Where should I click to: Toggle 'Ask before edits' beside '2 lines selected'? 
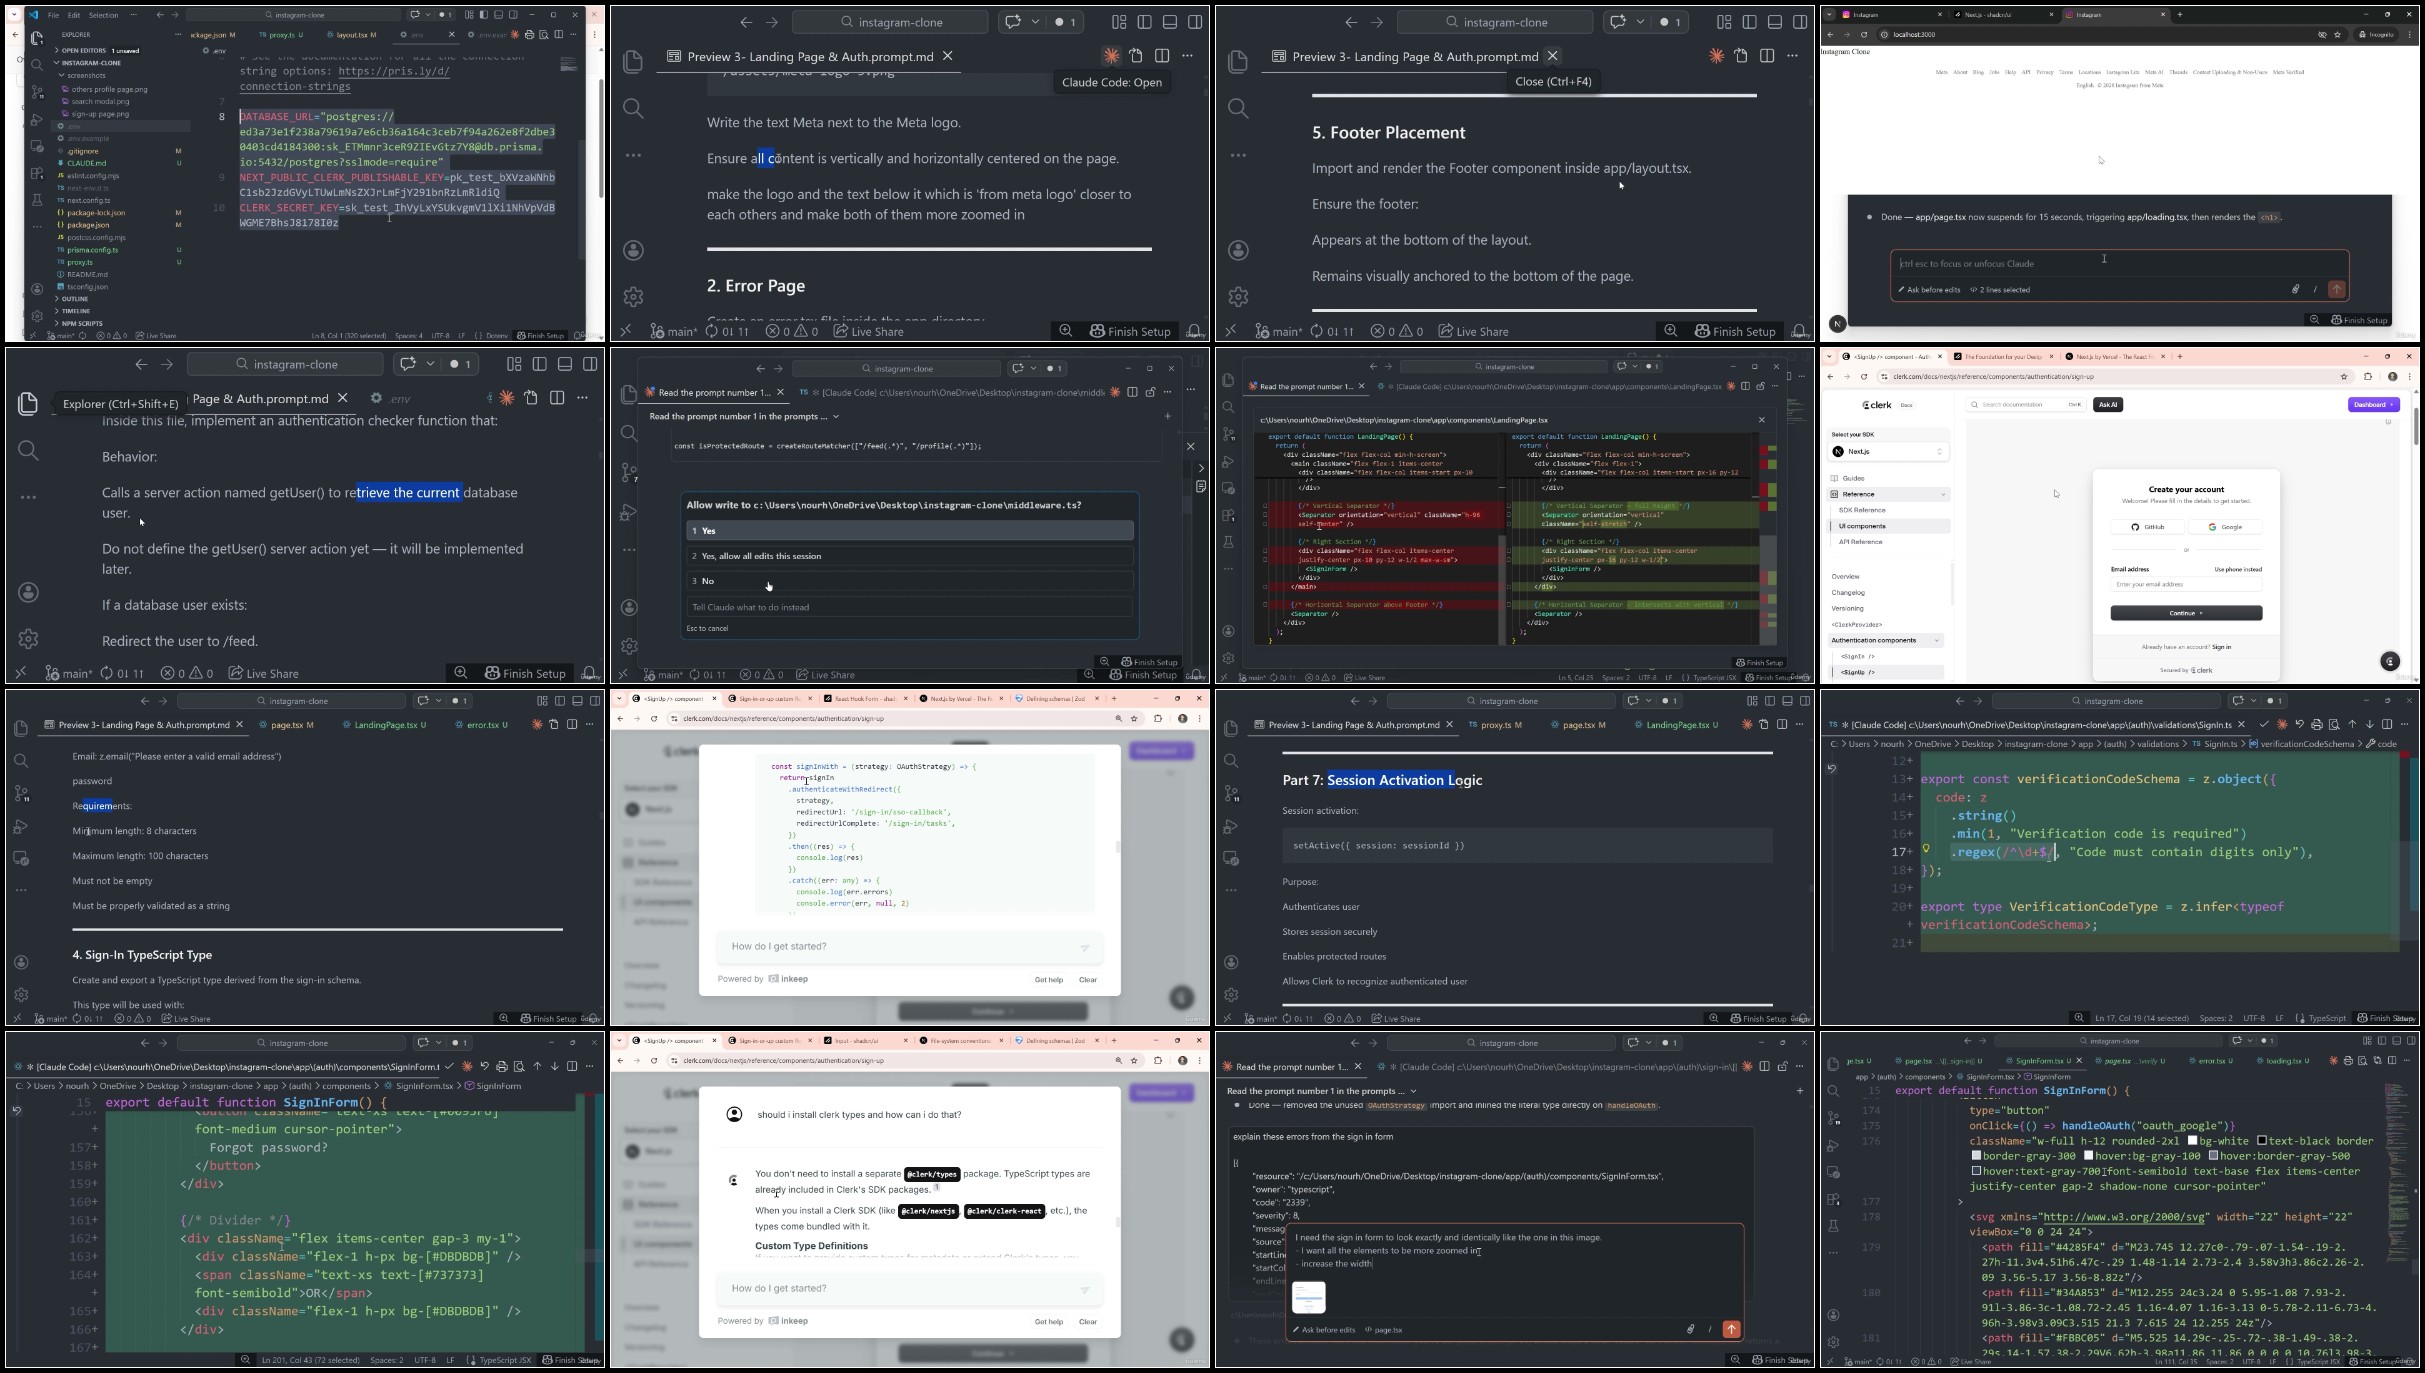(x=1929, y=290)
